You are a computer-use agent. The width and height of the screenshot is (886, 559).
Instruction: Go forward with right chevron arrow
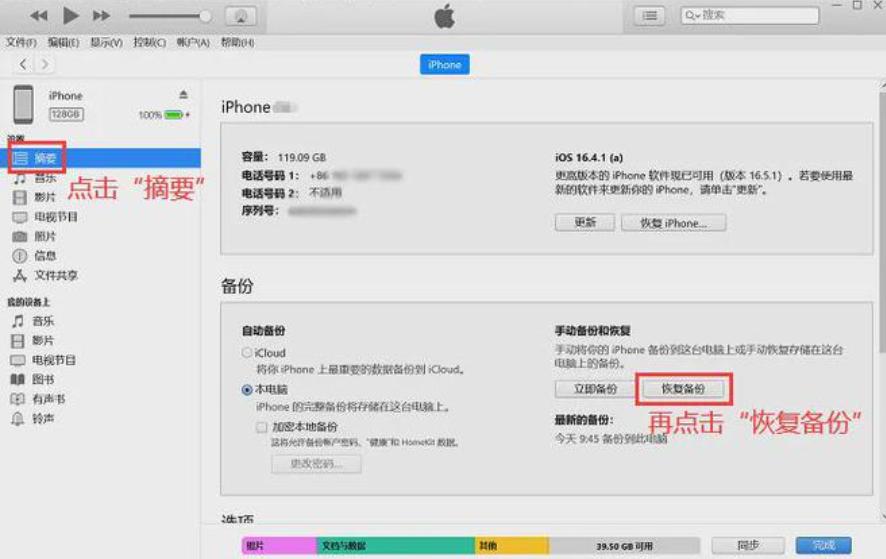click(45, 64)
